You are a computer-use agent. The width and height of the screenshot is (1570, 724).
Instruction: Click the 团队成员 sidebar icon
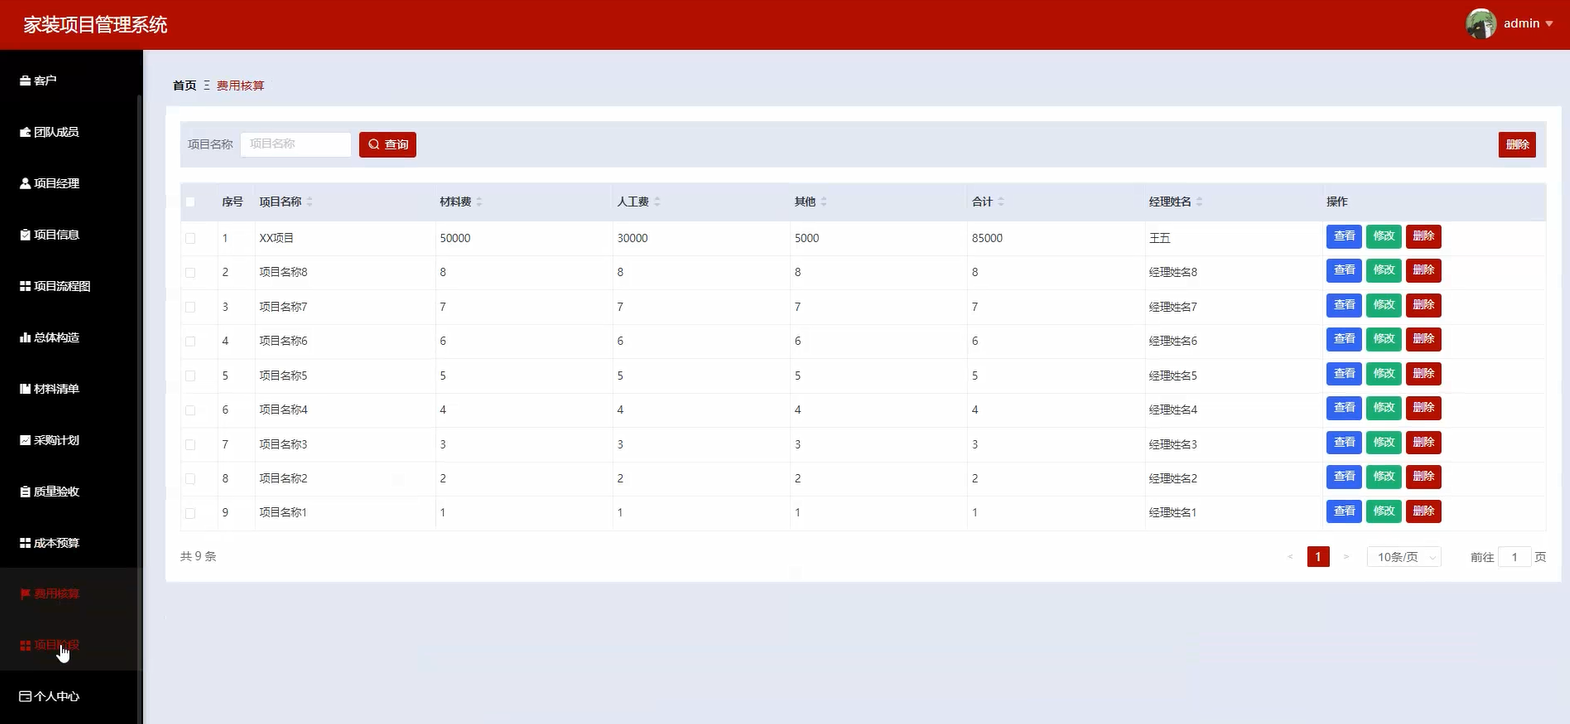(x=25, y=132)
